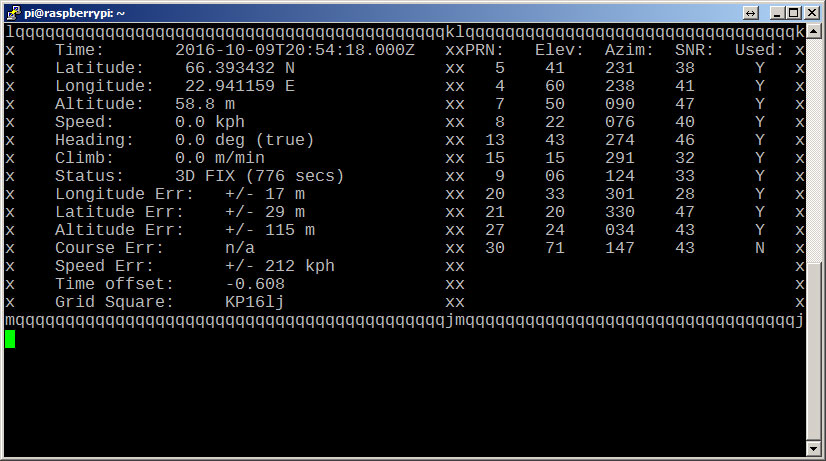The height and width of the screenshot is (461, 826).
Task: Click the Altitude value 58.8 m
Action: (205, 104)
